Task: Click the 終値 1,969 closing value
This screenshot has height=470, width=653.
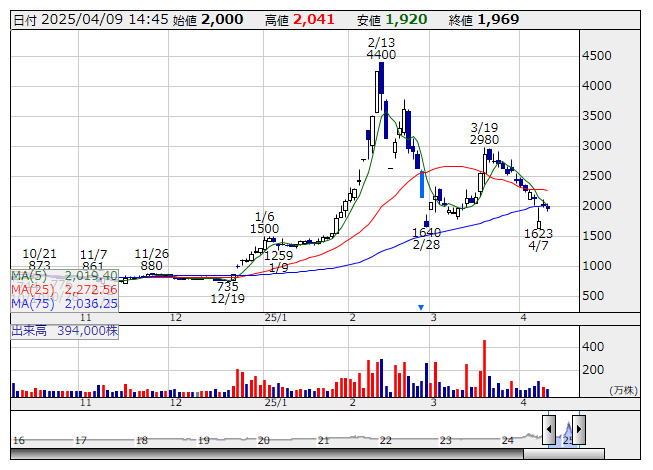Action: pos(501,19)
